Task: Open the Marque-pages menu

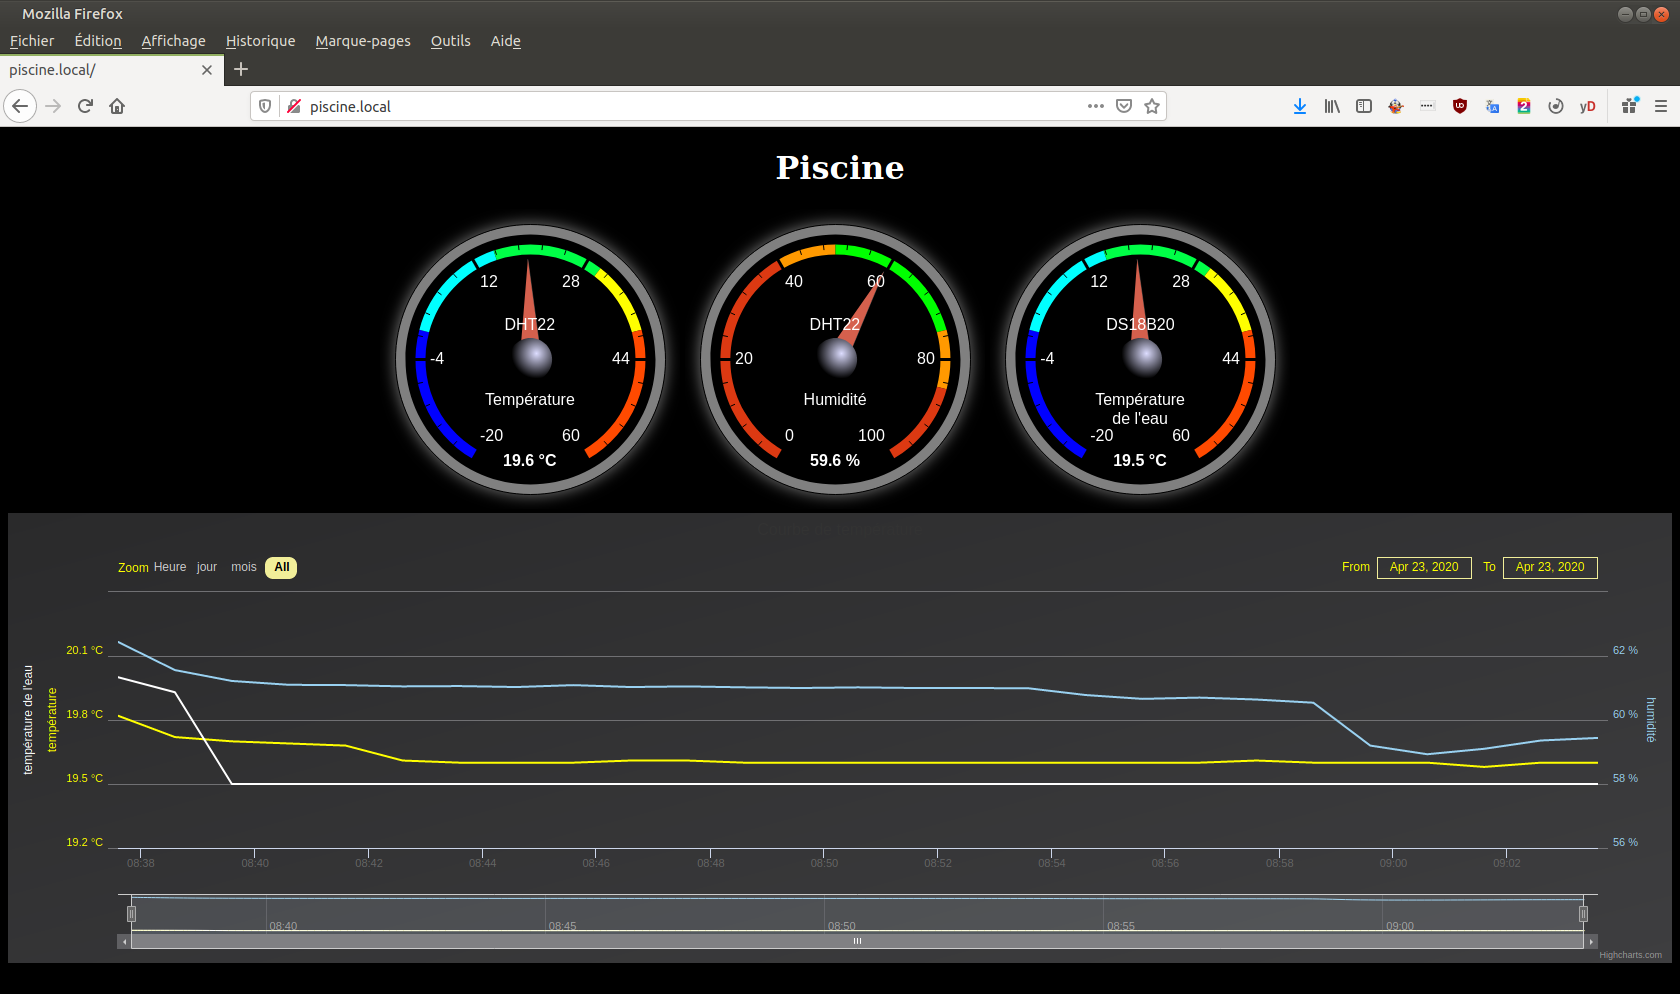Action: (x=362, y=41)
